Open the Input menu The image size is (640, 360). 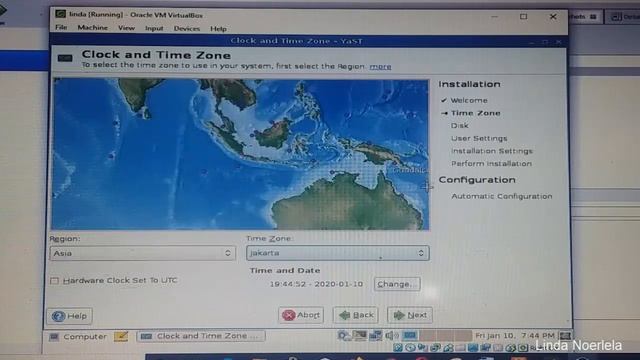click(x=154, y=29)
